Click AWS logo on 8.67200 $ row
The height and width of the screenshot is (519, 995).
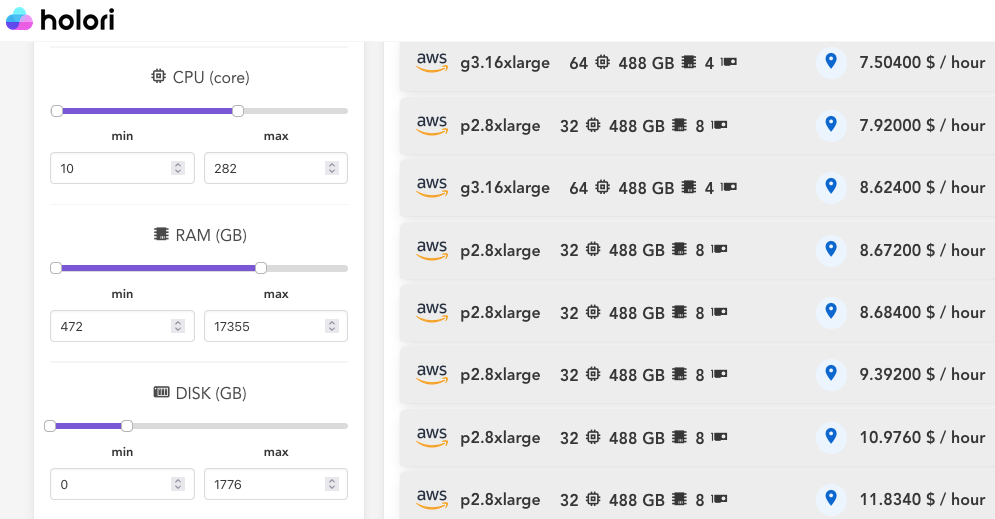point(432,250)
